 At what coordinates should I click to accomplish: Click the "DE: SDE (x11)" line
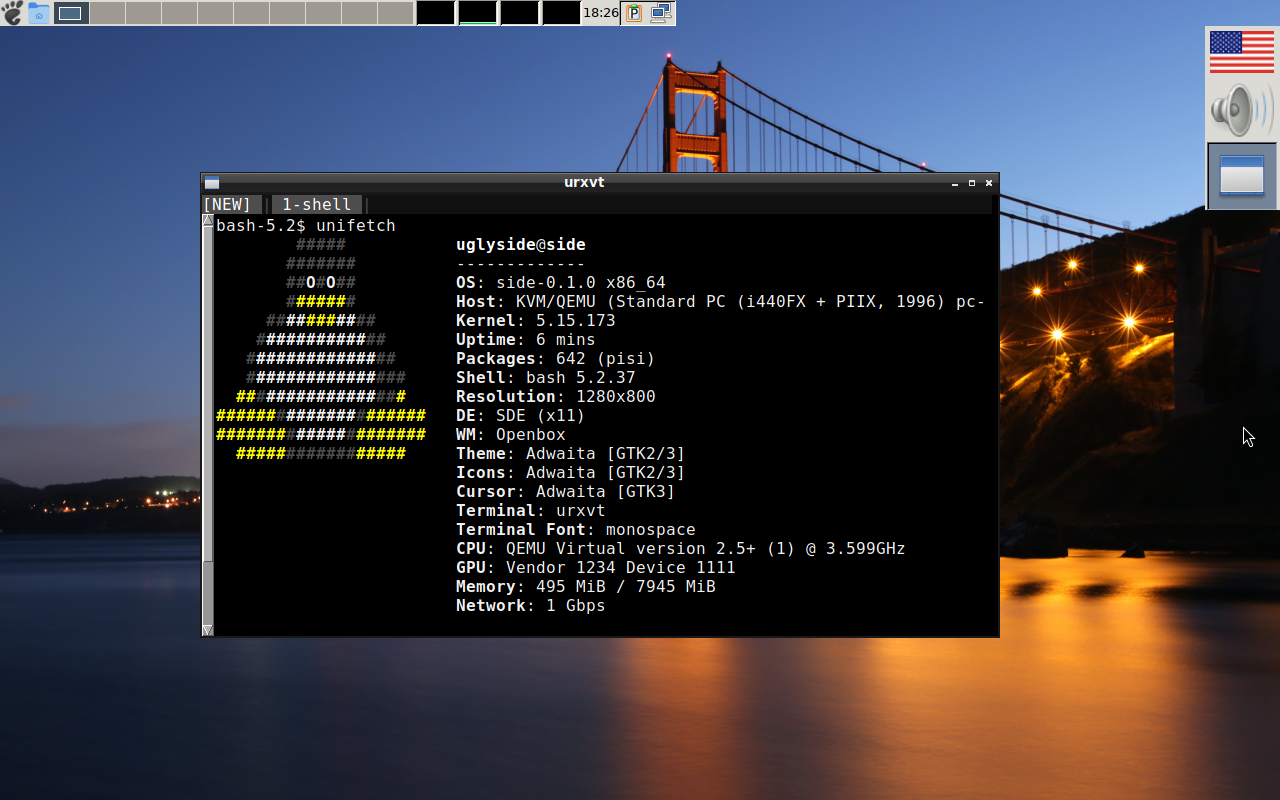pos(521,416)
